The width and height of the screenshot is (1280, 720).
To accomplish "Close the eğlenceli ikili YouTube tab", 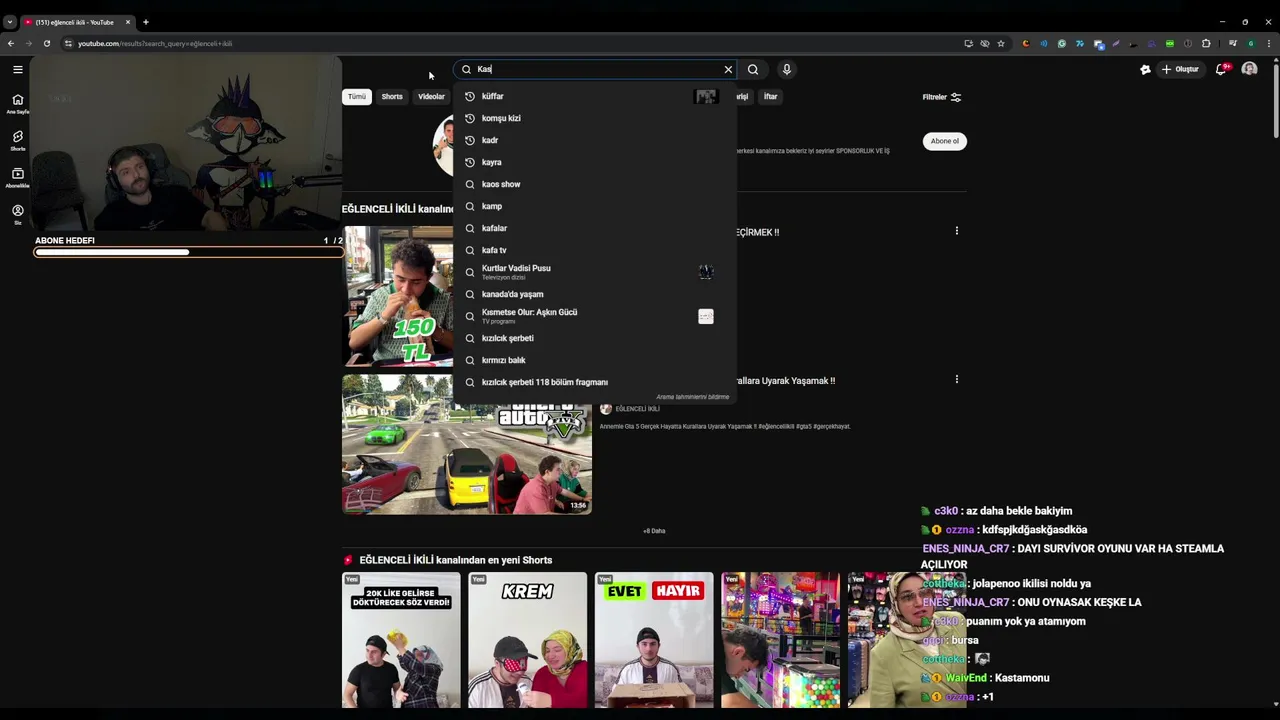I will (x=128, y=22).
